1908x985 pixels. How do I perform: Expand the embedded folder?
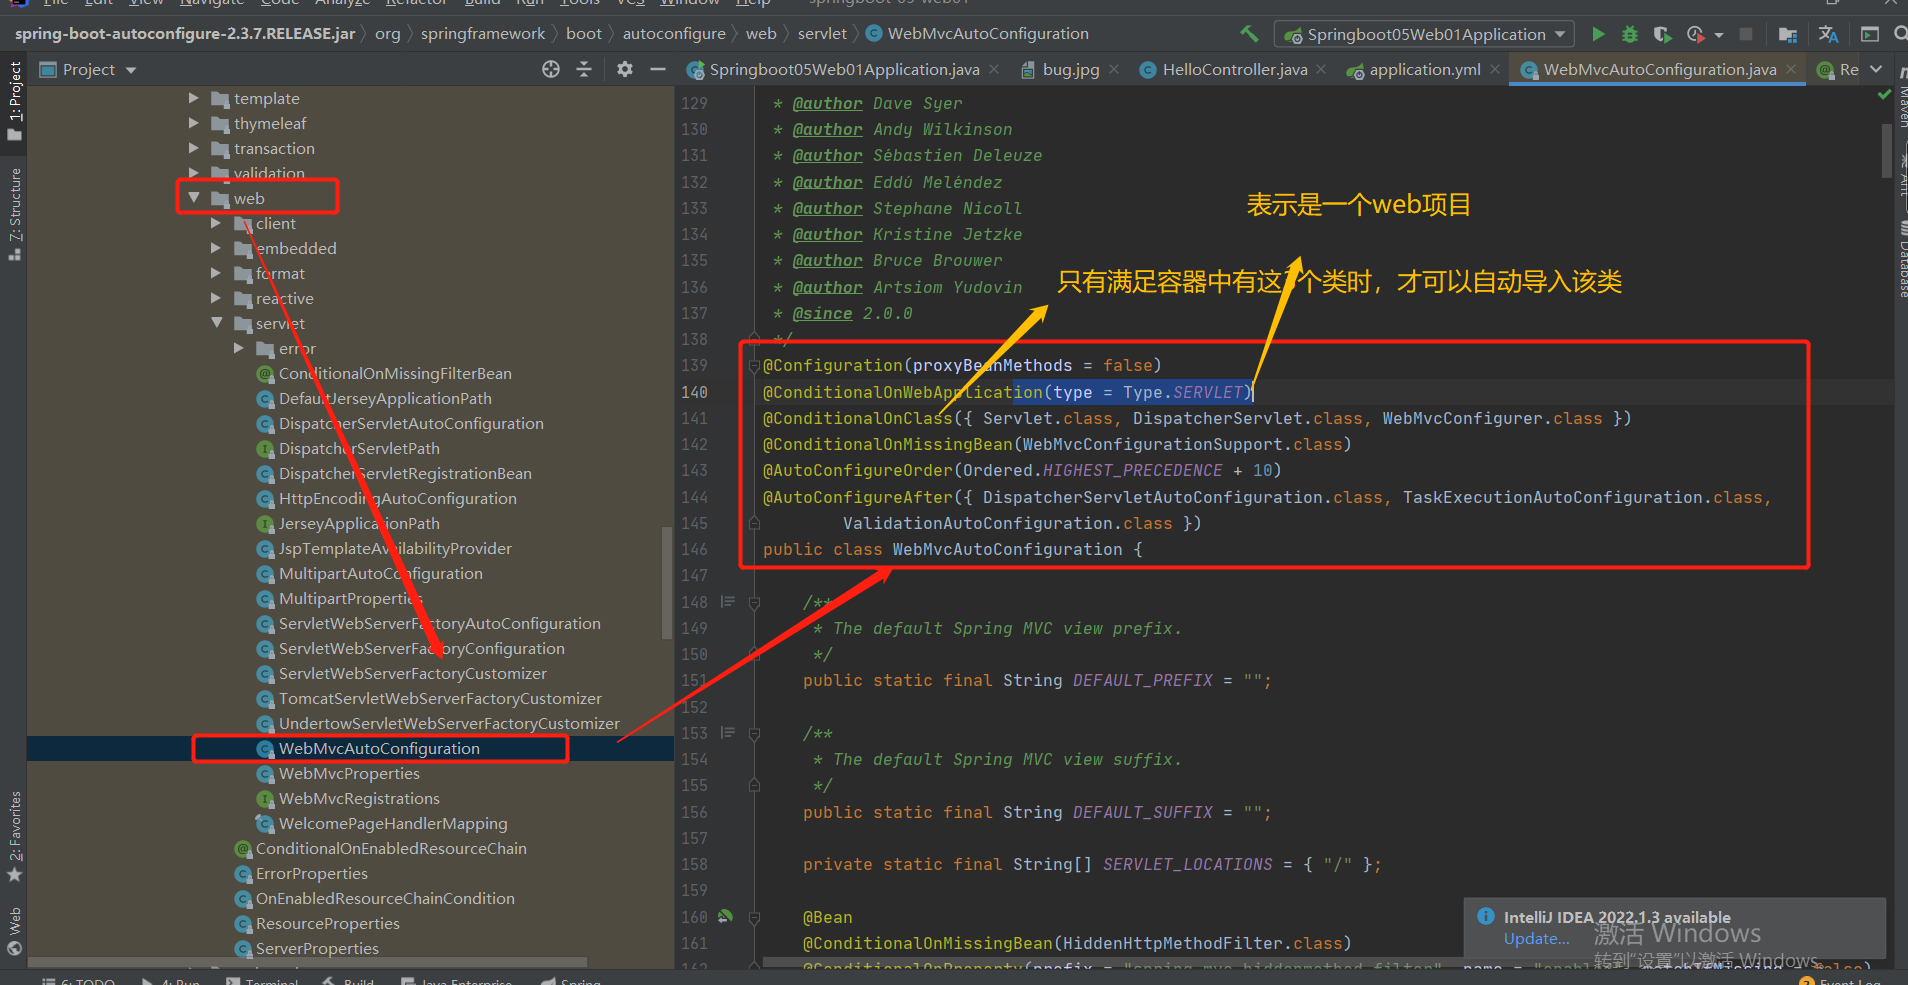pyautogui.click(x=216, y=248)
